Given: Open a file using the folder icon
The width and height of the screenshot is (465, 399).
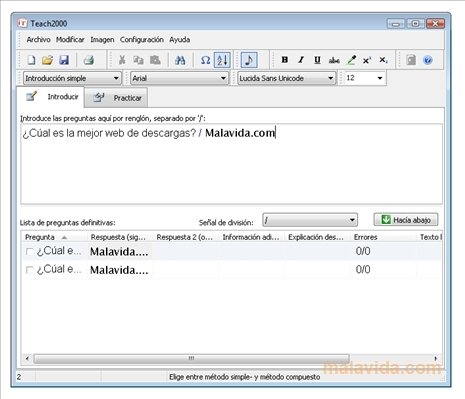Looking at the screenshot, I should coord(48,60).
